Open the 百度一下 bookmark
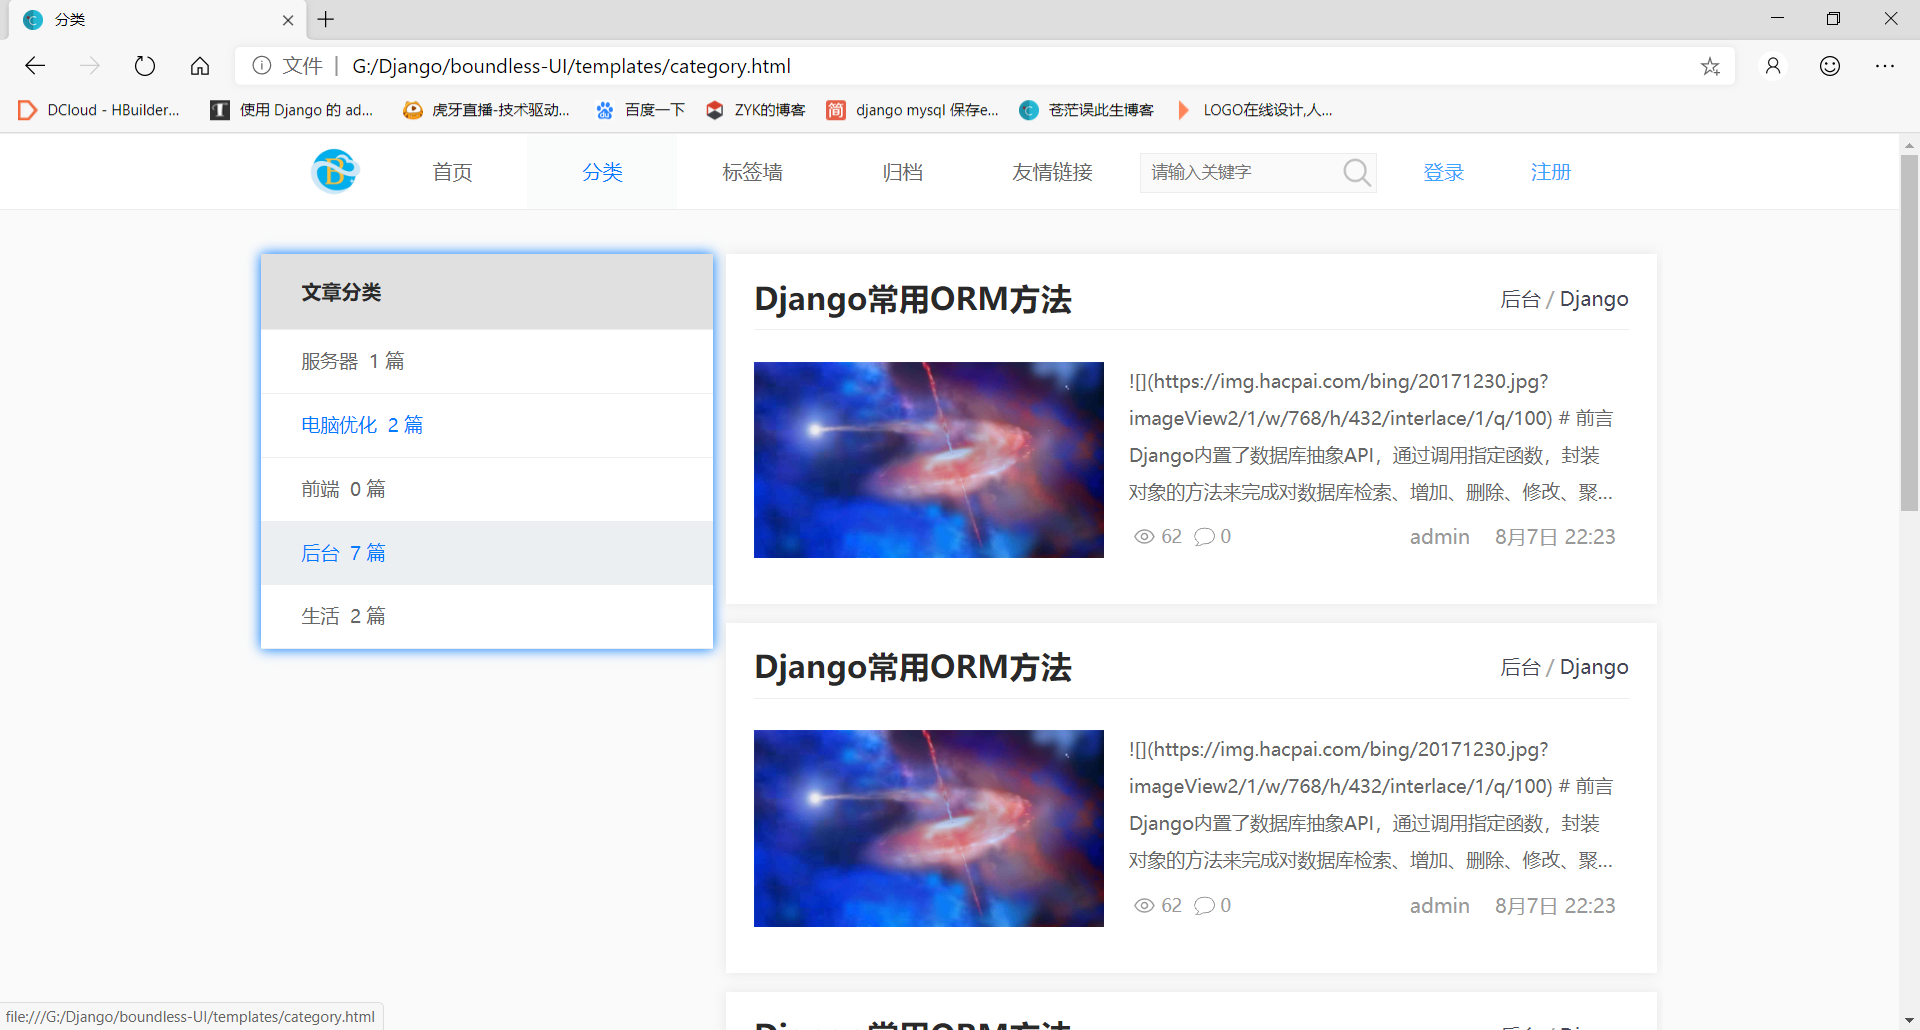This screenshot has height=1030, width=1920. point(641,110)
